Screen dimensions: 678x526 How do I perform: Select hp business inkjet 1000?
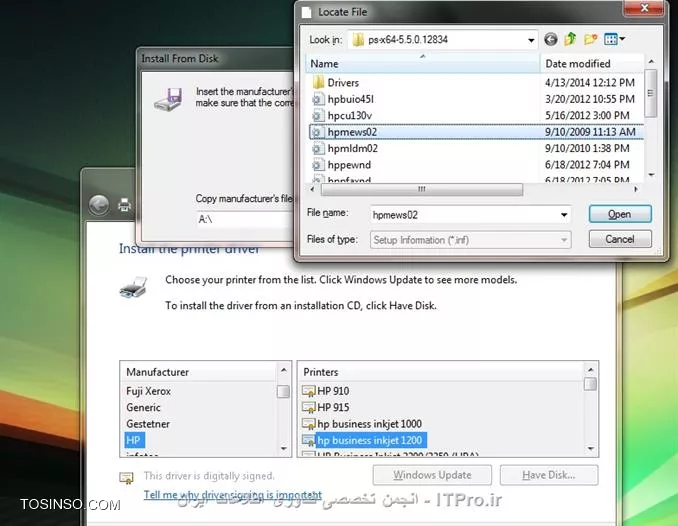(x=369, y=424)
